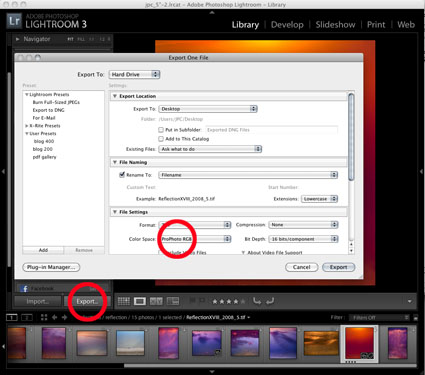Select the blog 400 user preset
Viewport: 425px width, 375px height.
point(44,141)
